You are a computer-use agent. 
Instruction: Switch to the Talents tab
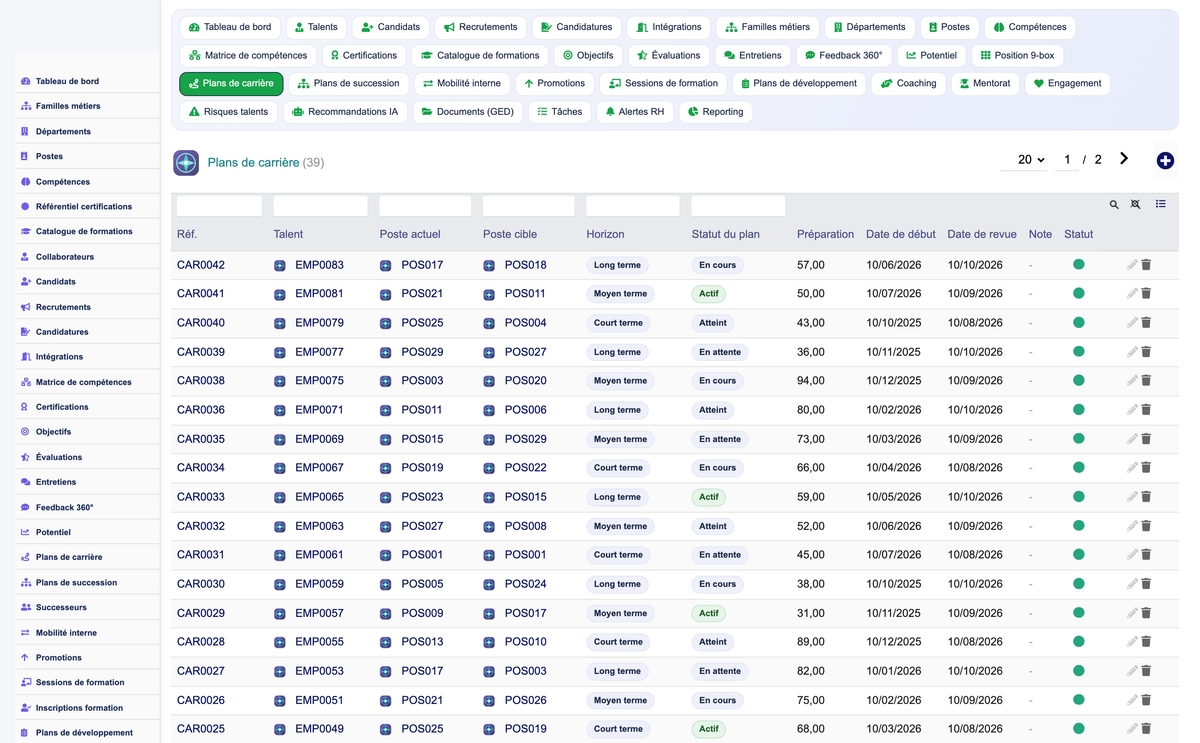[x=315, y=27]
